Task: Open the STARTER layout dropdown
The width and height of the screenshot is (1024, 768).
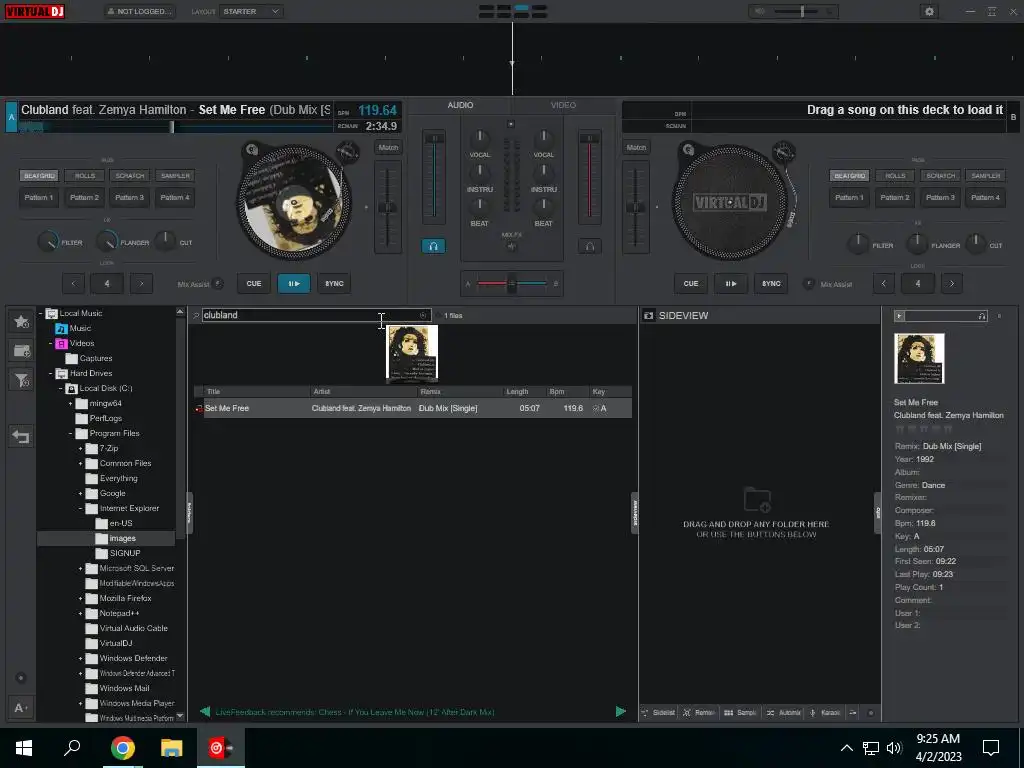Action: point(251,11)
